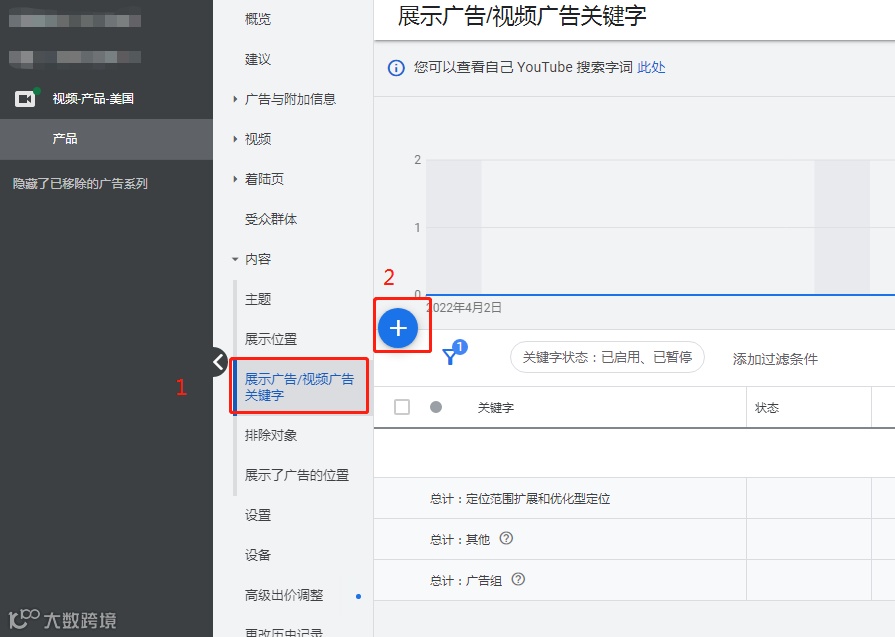Select 展示位置 in the menu
The width and height of the screenshot is (895, 637).
[x=271, y=339]
